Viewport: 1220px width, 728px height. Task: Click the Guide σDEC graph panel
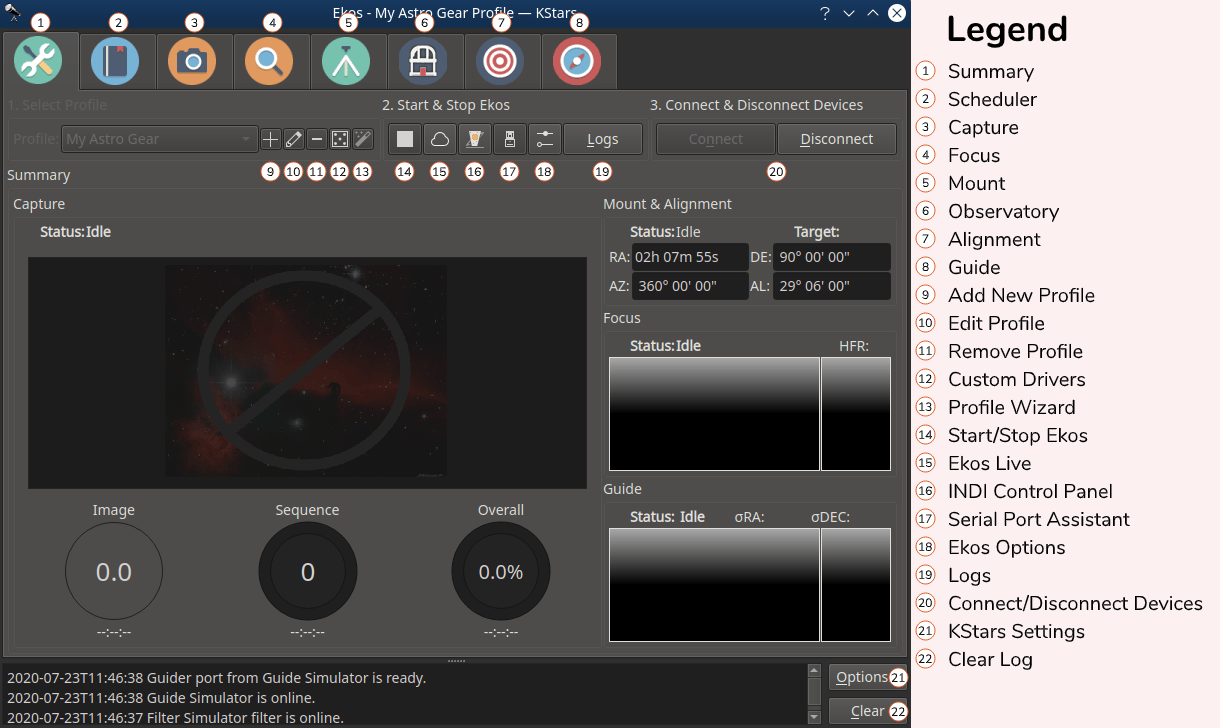[x=856, y=585]
